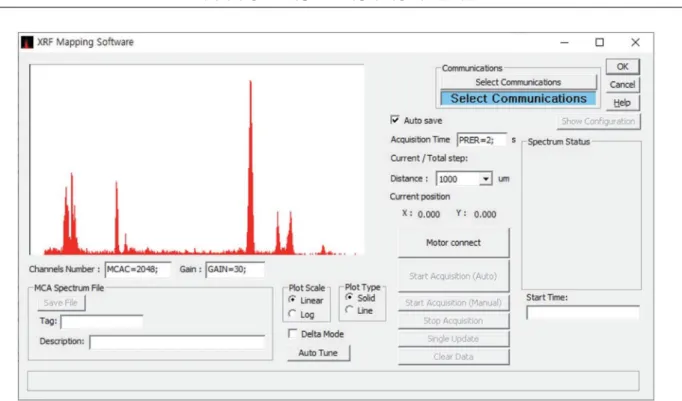This screenshot has height=401, width=682.
Task: Choose Solid plot type
Action: coord(349,297)
